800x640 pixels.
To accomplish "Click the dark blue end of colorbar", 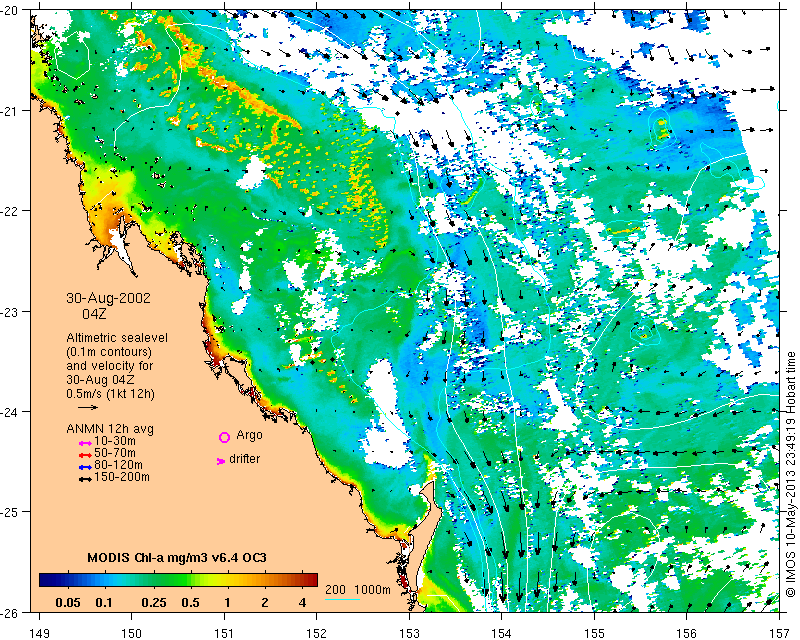I will tap(45, 580).
